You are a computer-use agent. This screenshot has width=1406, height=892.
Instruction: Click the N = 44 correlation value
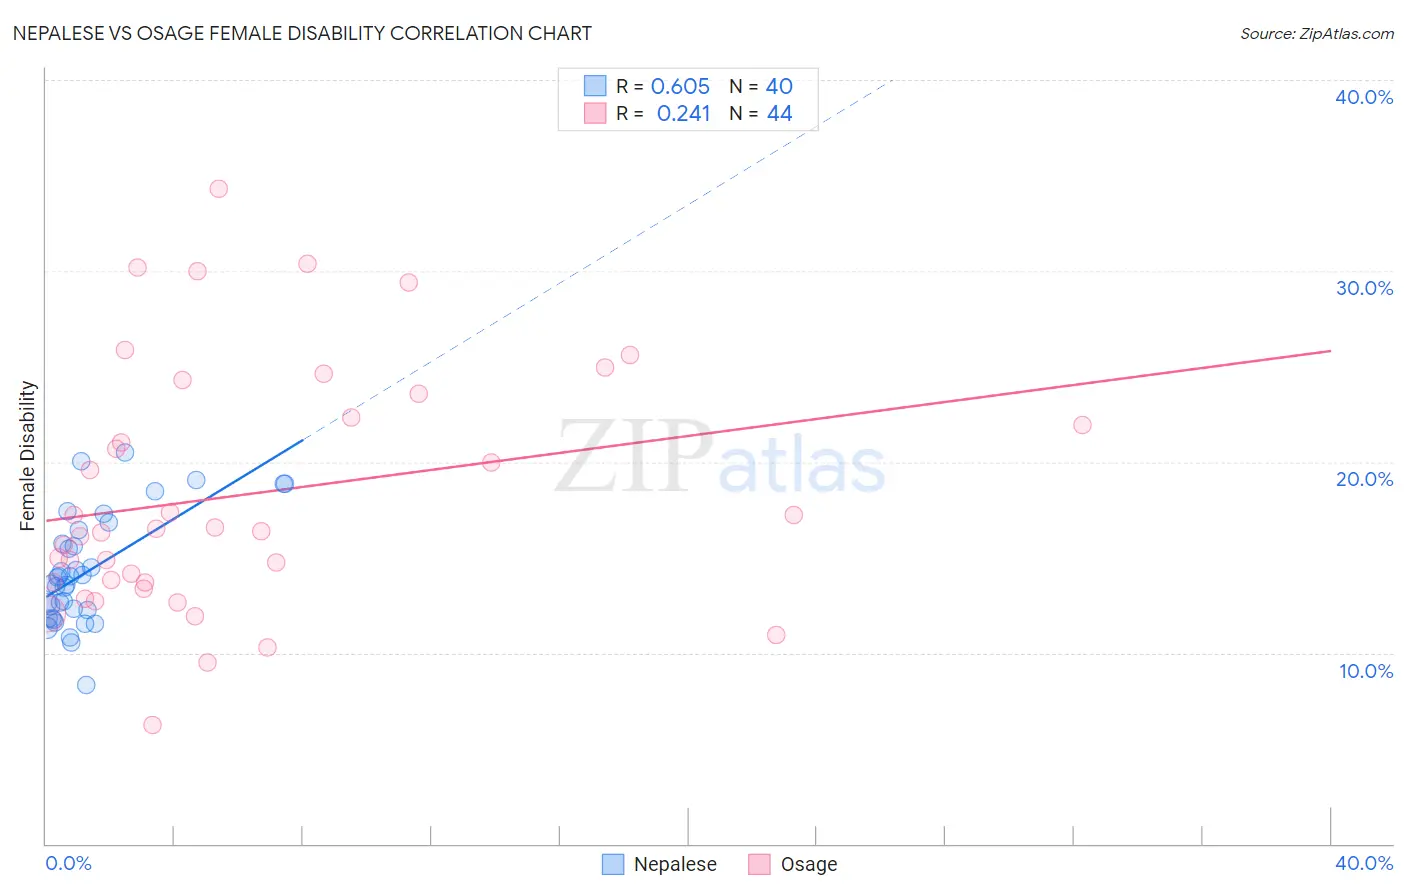[761, 113]
